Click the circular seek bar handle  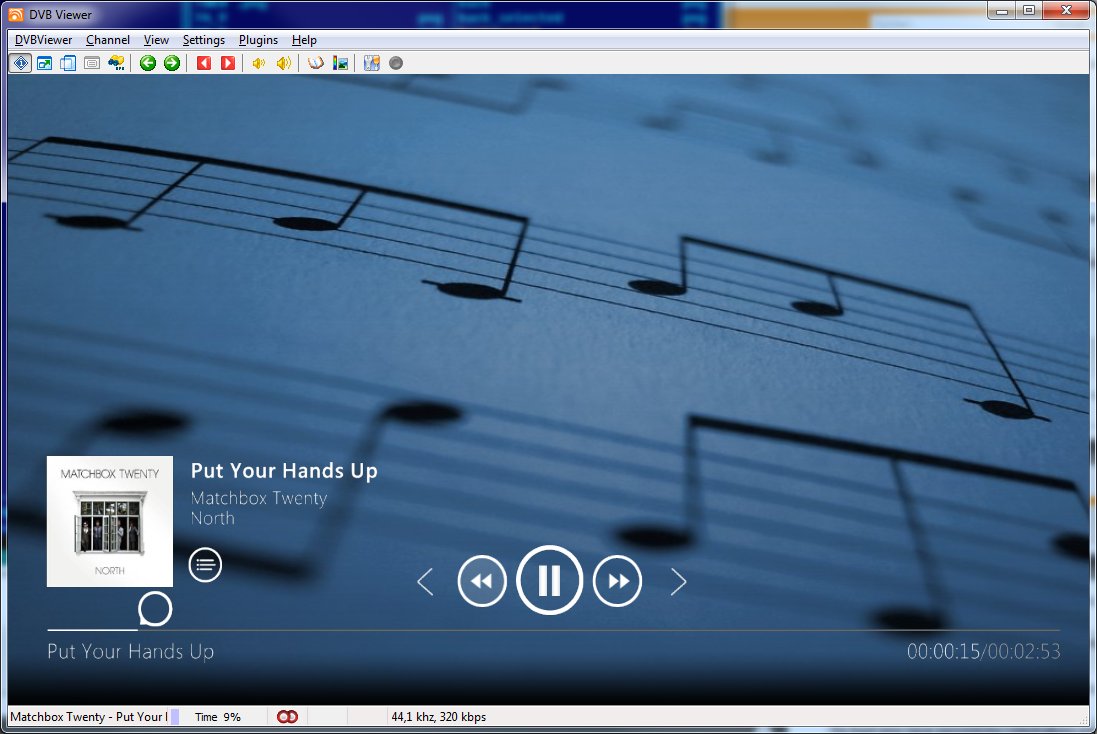(x=155, y=609)
